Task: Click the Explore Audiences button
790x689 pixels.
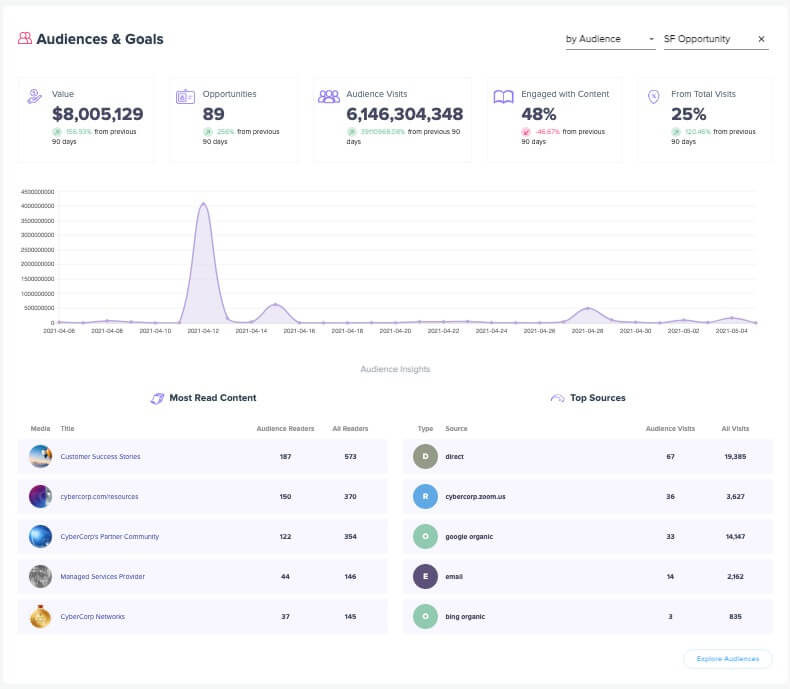Action: click(x=728, y=659)
